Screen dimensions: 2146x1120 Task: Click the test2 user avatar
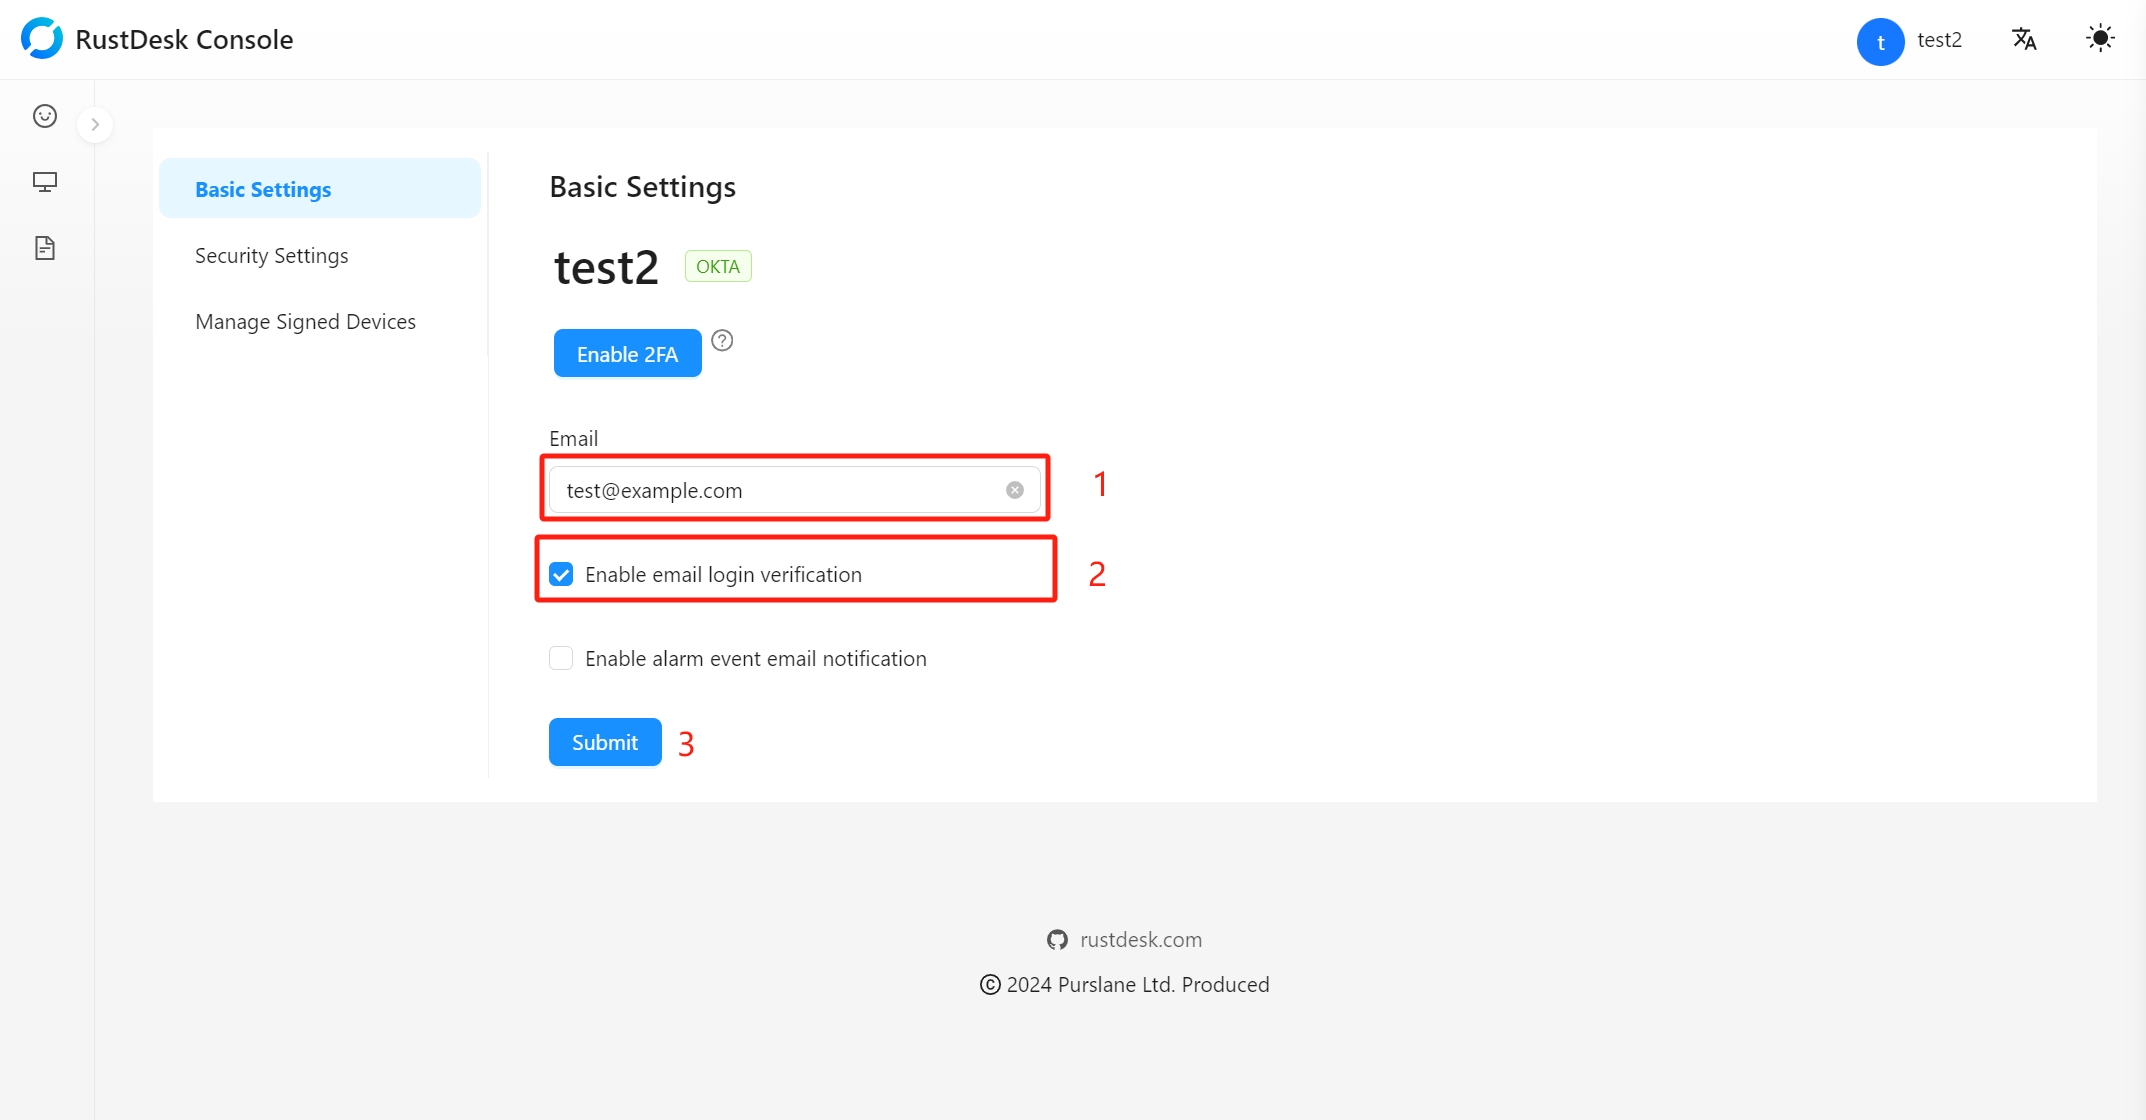coord(1880,42)
